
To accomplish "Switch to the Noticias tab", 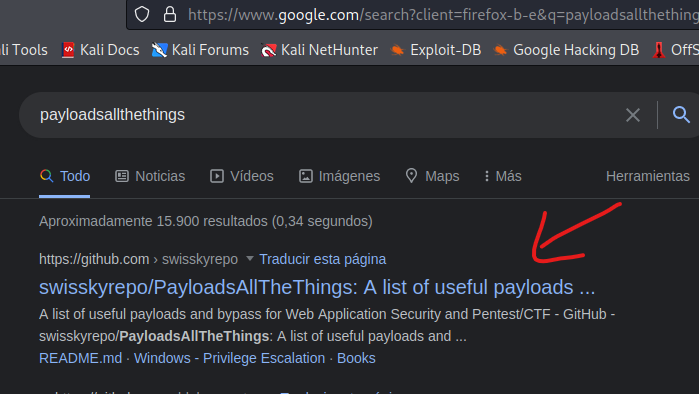I will 150,176.
